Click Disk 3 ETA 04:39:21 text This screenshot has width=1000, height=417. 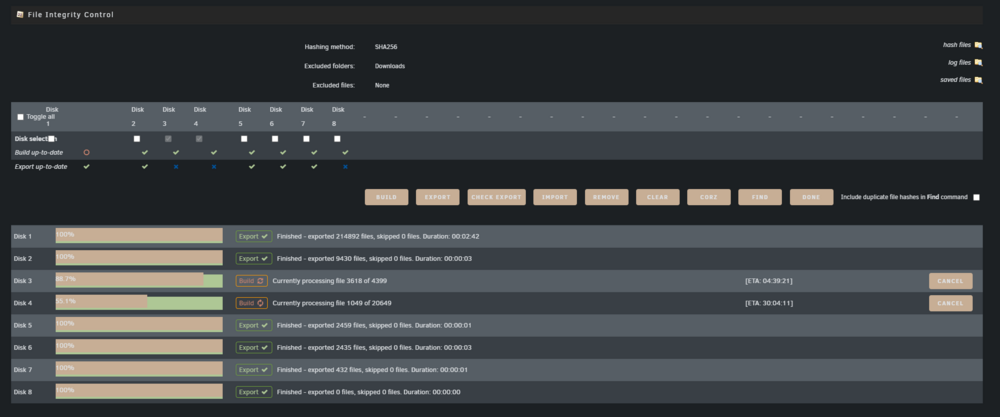768,281
